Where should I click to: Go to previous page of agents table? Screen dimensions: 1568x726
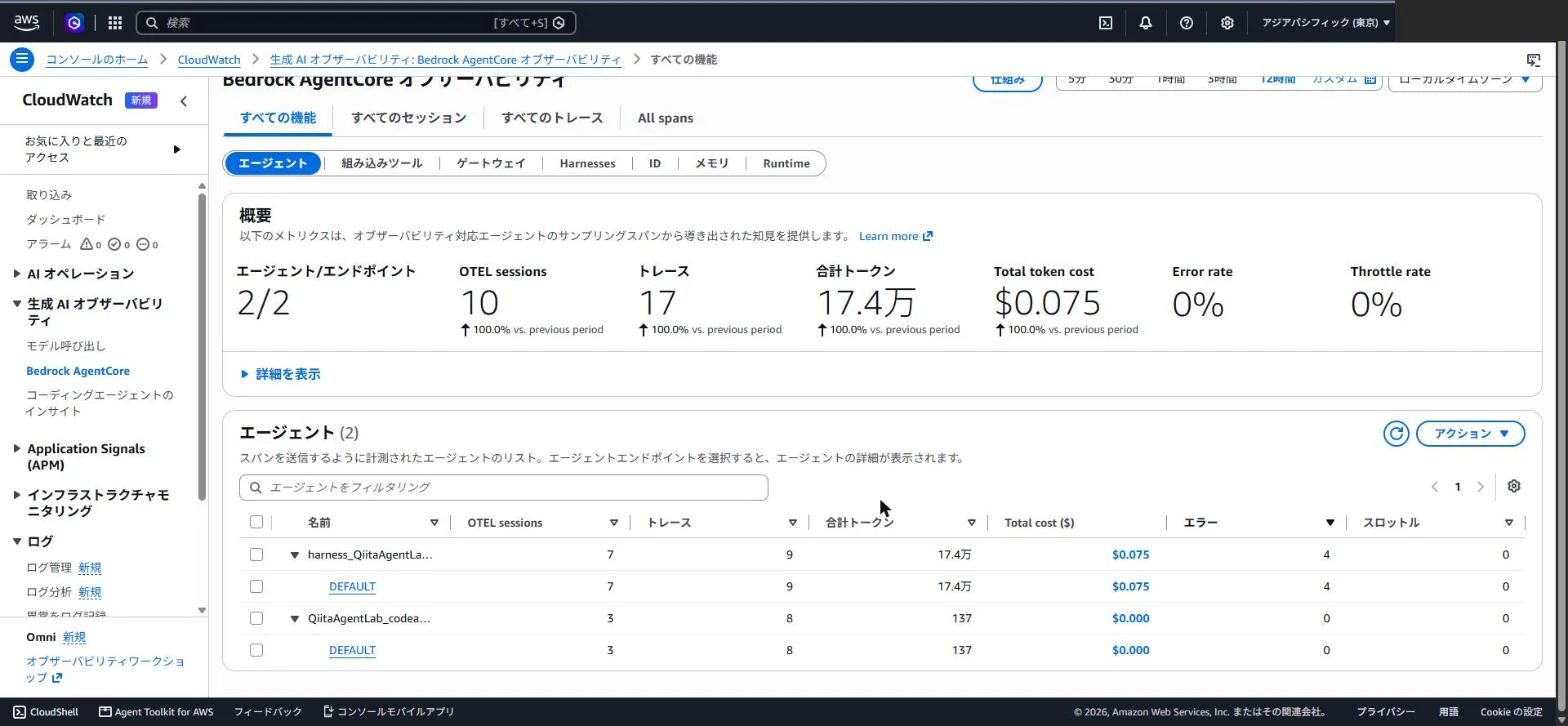[1434, 487]
